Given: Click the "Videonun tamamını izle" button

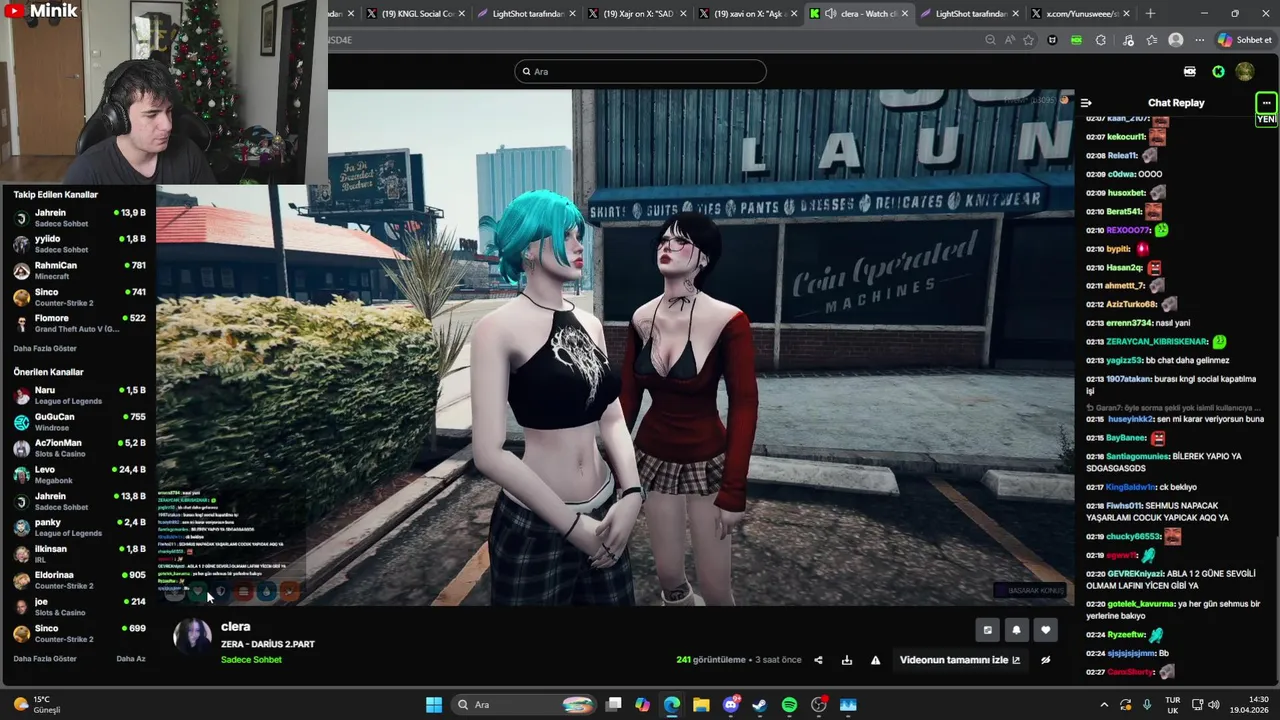Looking at the screenshot, I should 960,660.
